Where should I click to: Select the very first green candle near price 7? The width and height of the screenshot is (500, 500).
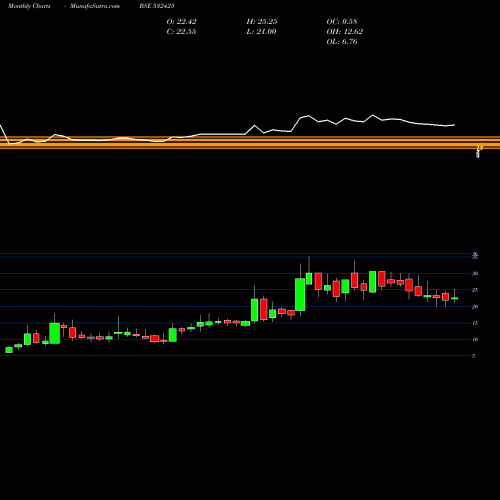9,350
